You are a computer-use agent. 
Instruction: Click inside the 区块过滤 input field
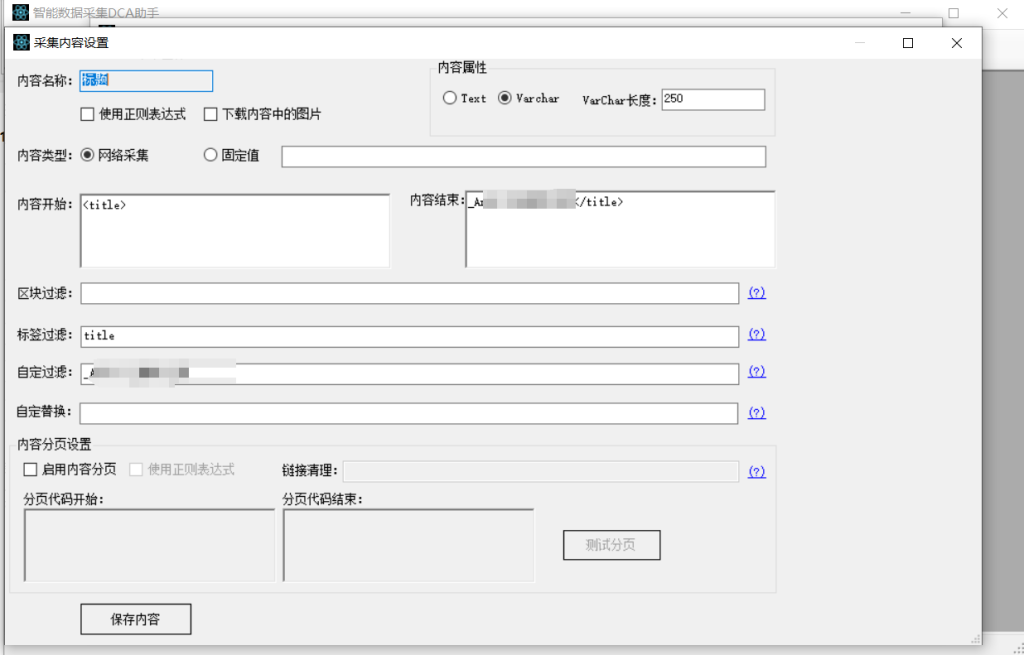click(x=409, y=293)
